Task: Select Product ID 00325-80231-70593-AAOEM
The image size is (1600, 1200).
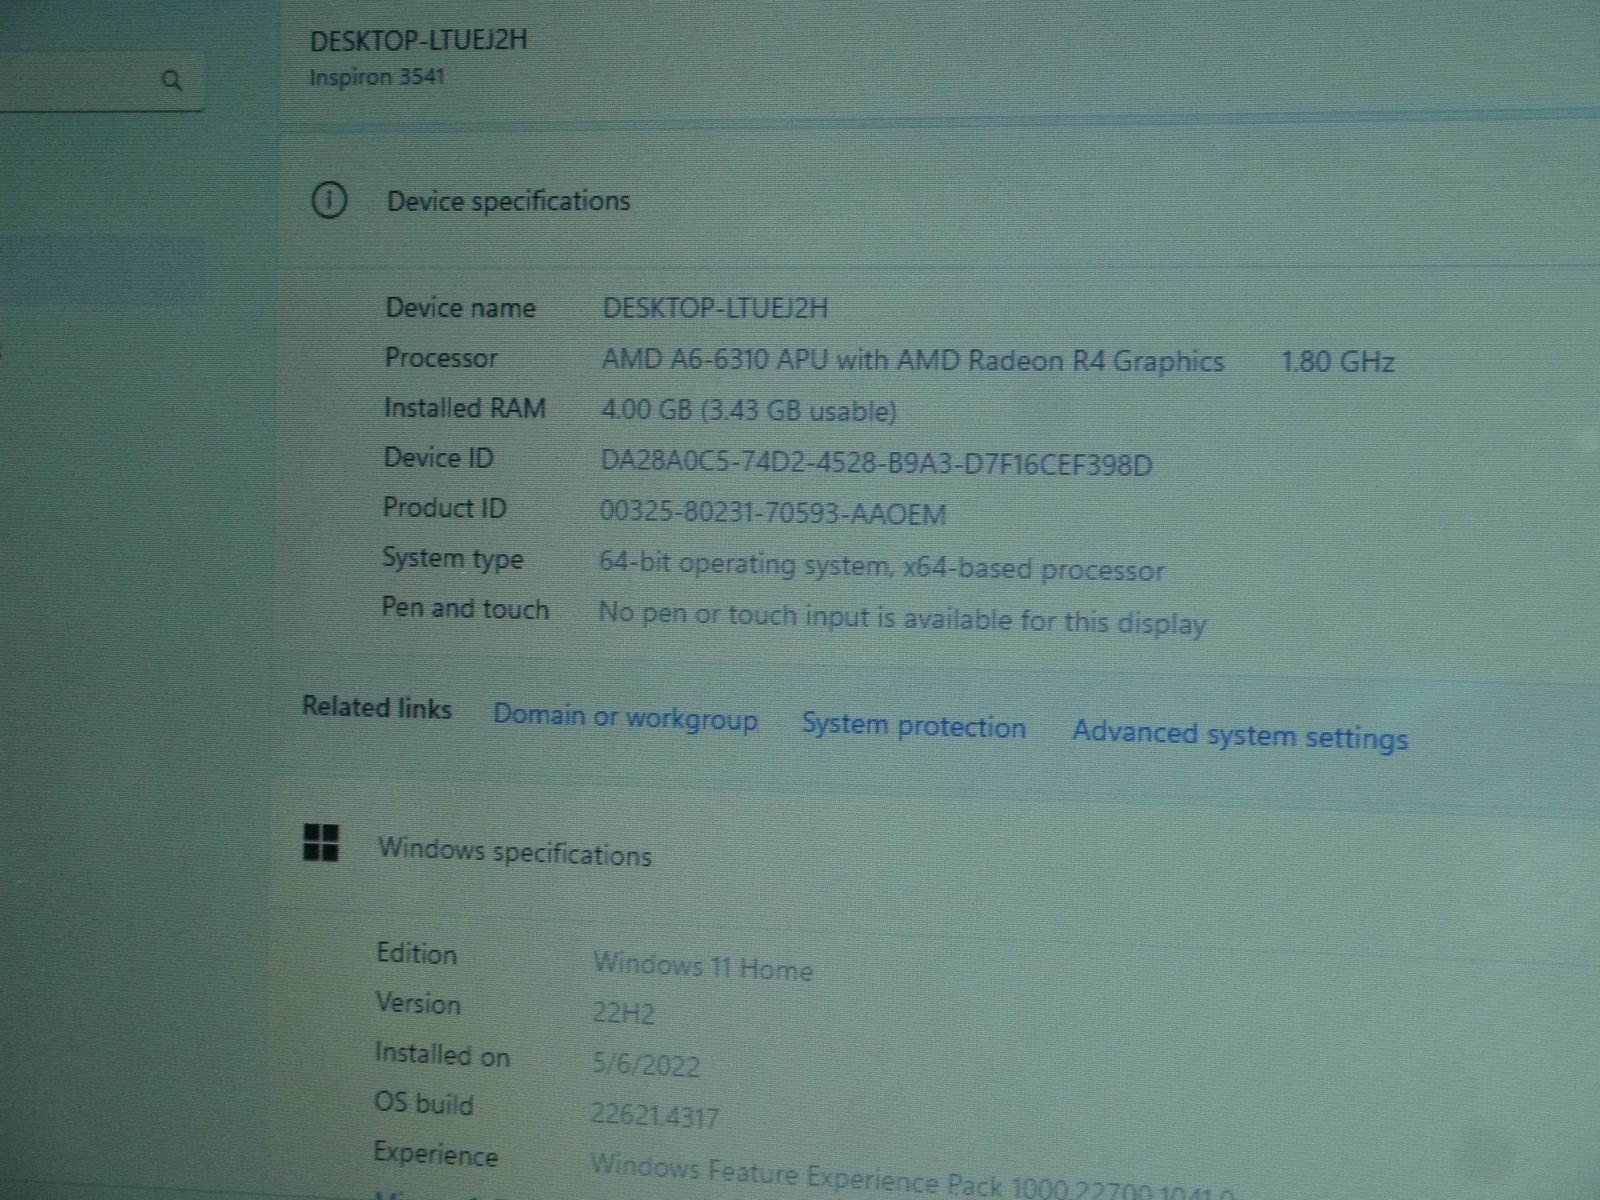Action: (x=772, y=513)
